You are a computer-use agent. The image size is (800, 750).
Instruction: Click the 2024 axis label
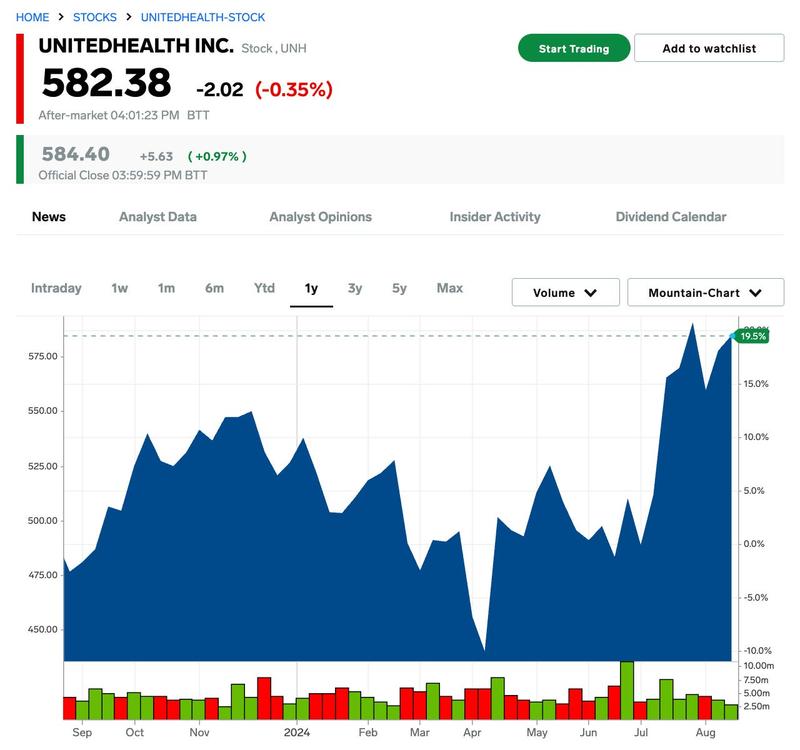click(x=297, y=732)
